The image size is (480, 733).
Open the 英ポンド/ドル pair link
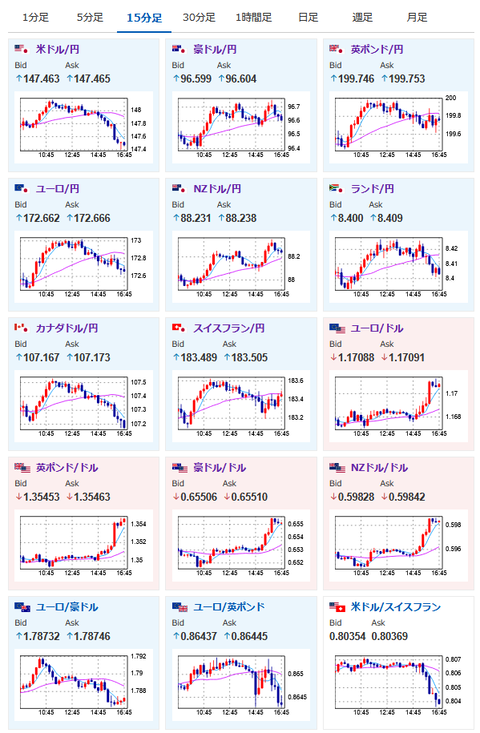pos(67,467)
